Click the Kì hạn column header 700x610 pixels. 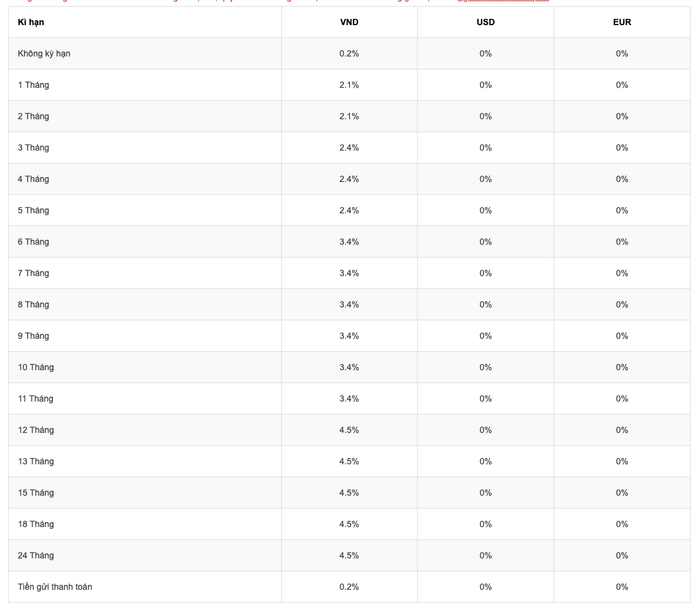tap(31, 22)
